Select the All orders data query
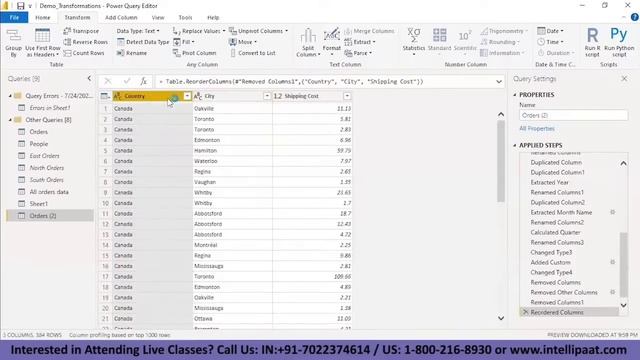640x360 pixels. point(49,192)
